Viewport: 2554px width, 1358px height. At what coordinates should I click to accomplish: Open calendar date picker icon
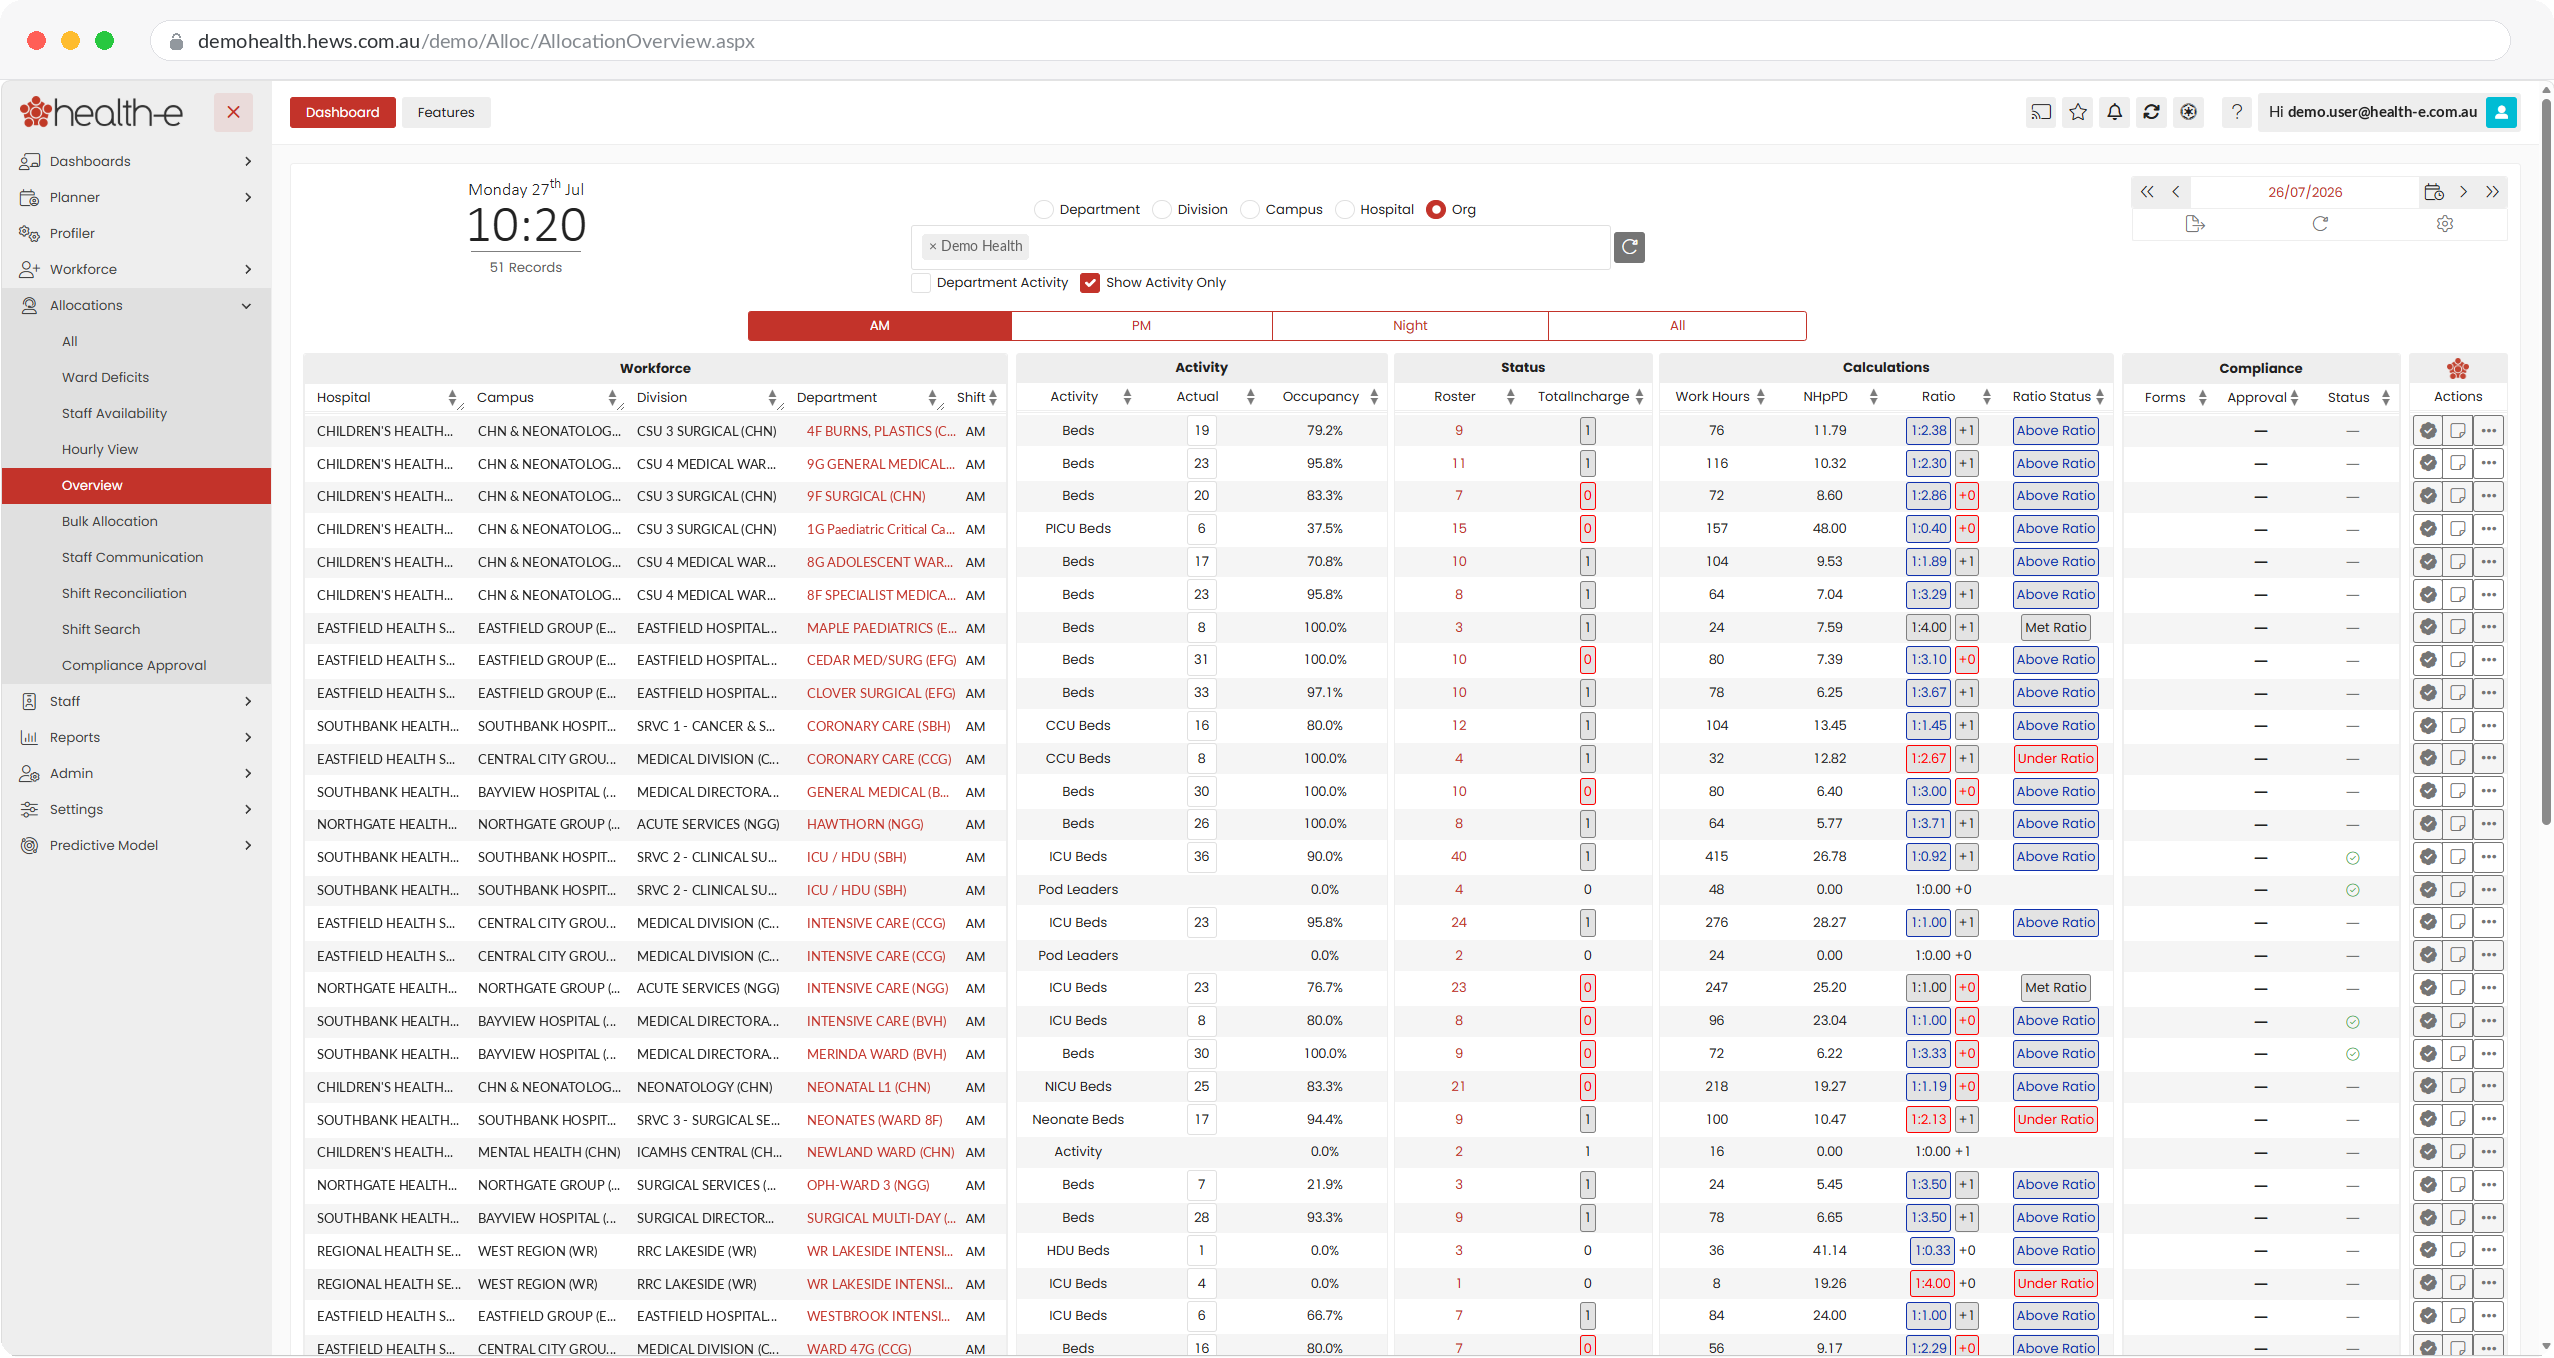click(2434, 192)
